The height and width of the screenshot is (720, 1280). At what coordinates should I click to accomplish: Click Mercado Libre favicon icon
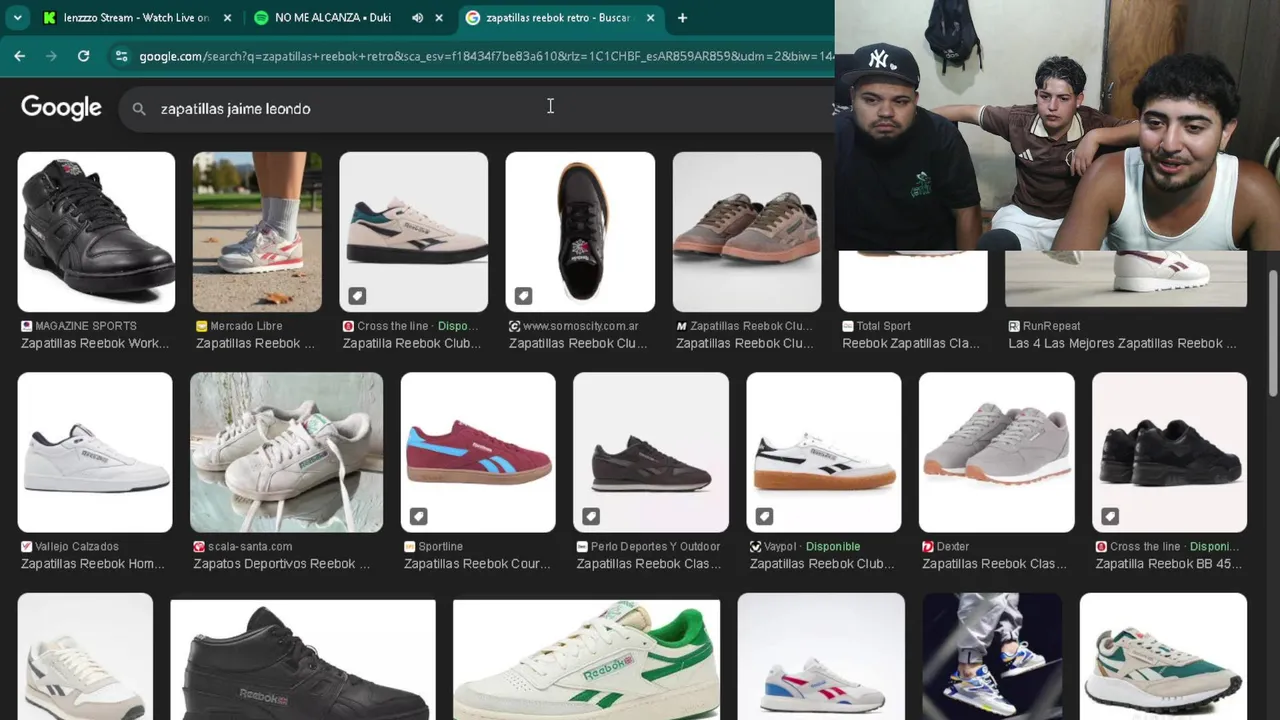click(x=201, y=326)
